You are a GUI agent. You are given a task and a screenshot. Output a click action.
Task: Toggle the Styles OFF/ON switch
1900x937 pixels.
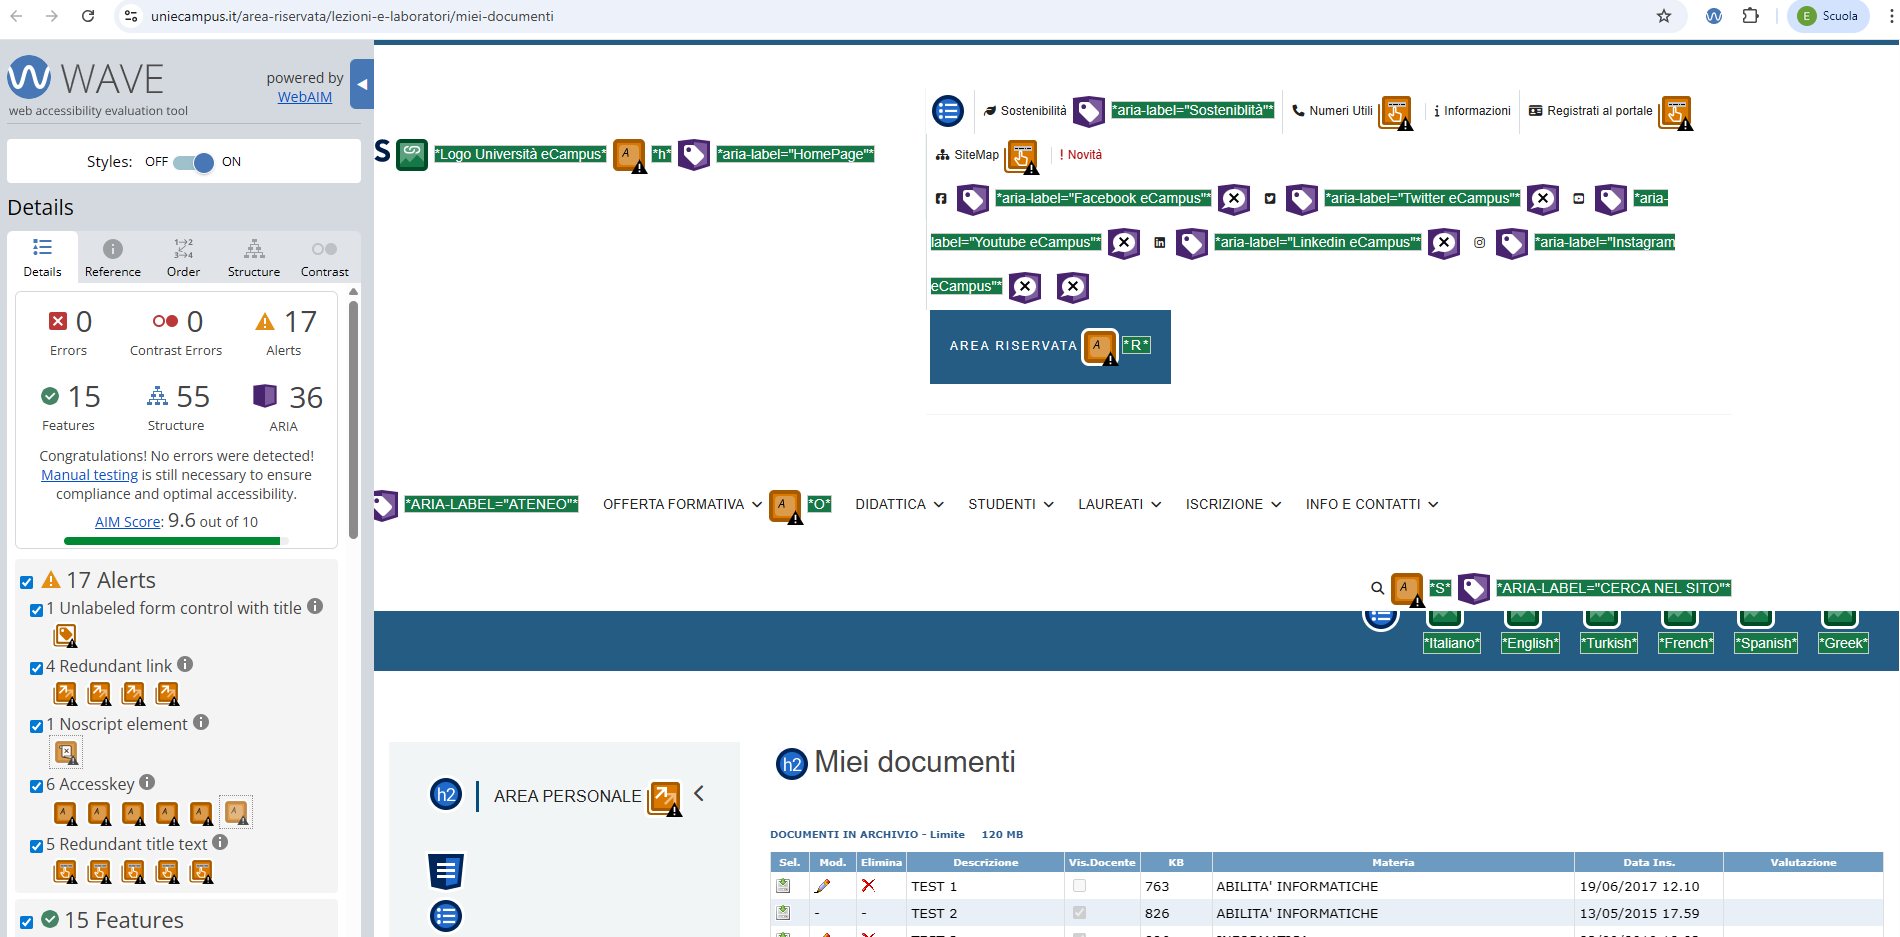(x=193, y=162)
